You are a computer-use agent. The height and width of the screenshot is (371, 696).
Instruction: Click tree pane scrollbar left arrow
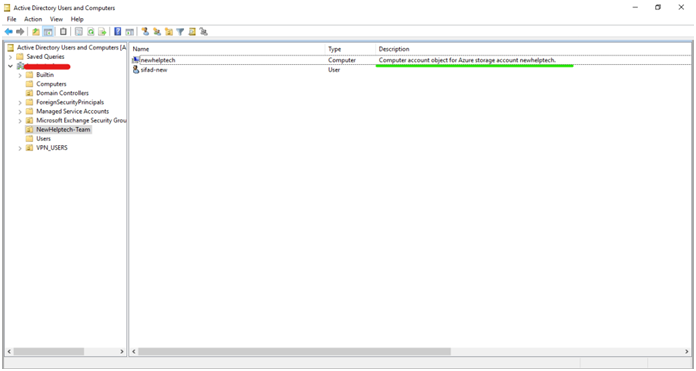[9, 351]
